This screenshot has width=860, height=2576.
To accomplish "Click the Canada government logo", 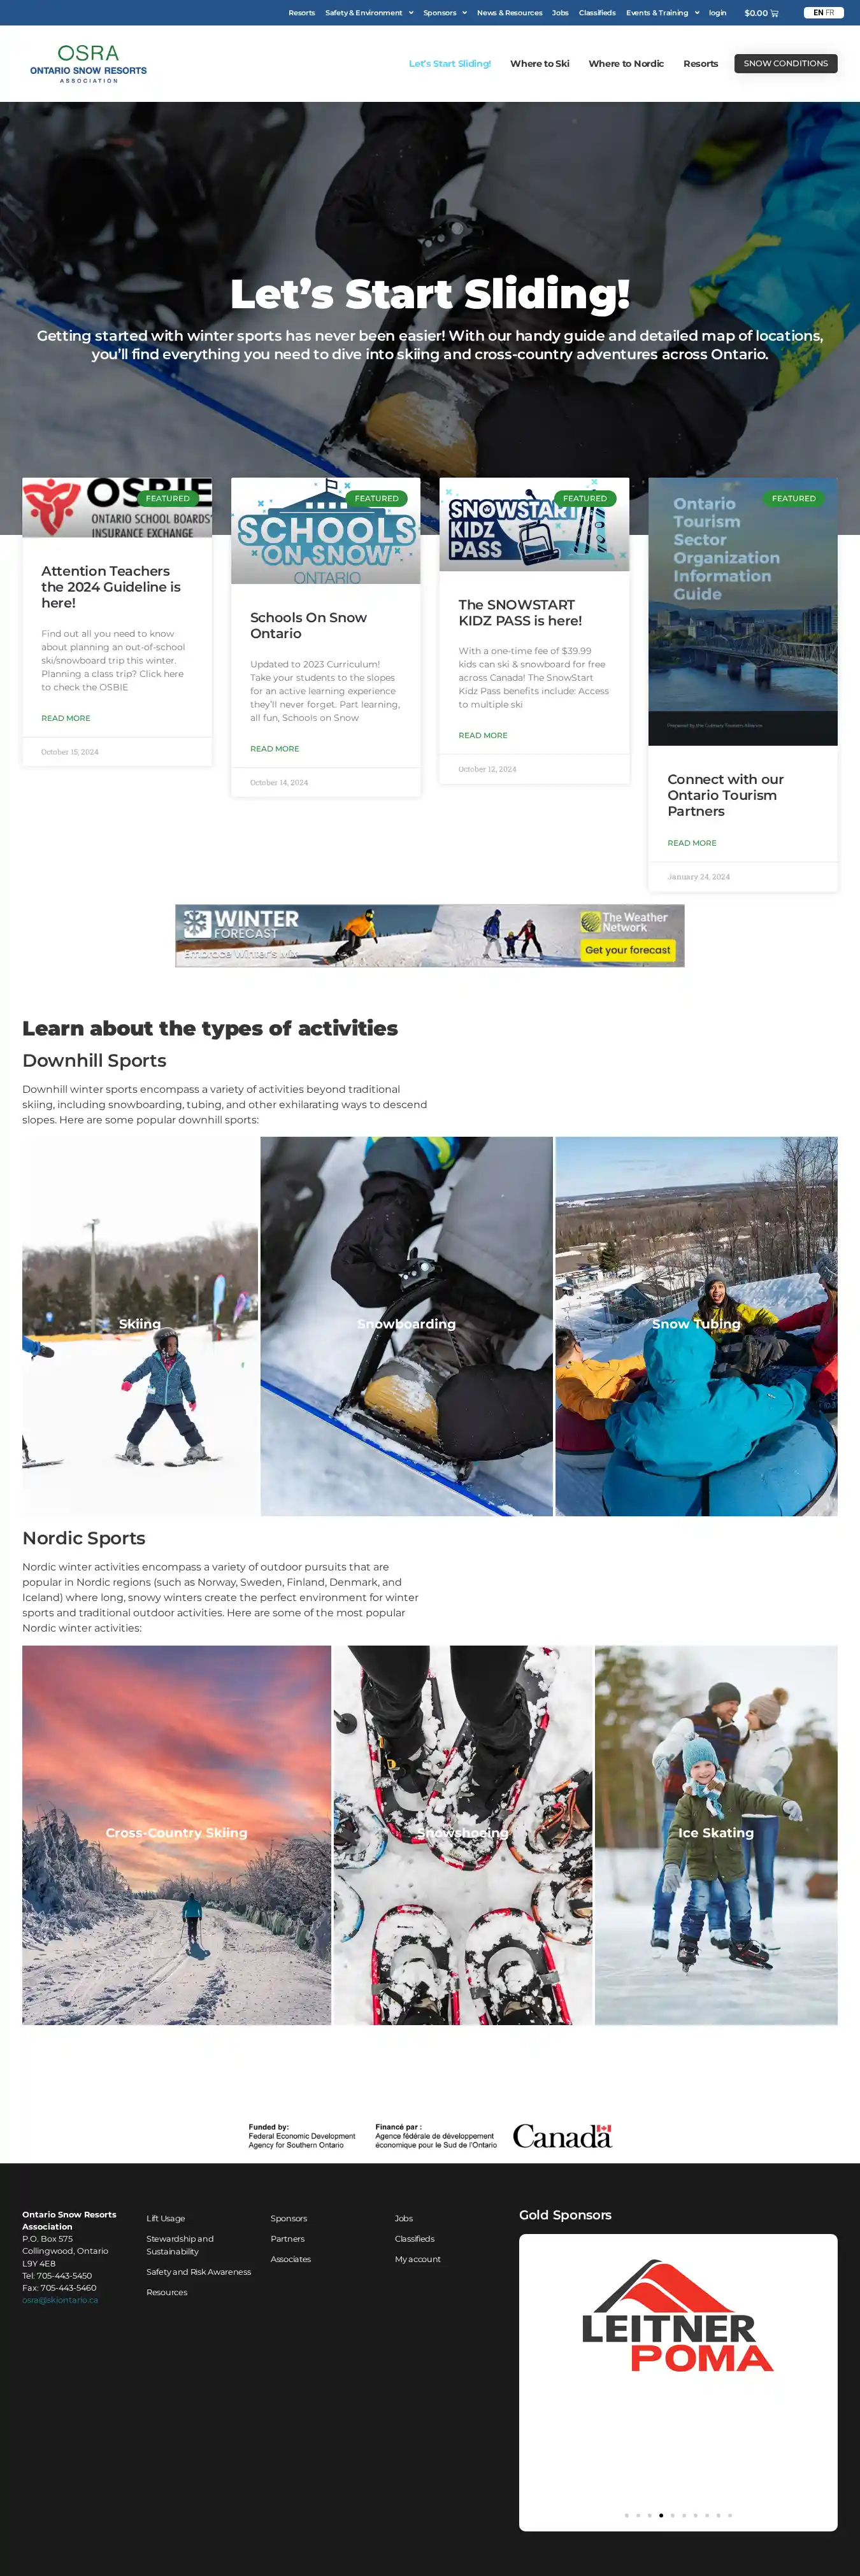I will (562, 2136).
